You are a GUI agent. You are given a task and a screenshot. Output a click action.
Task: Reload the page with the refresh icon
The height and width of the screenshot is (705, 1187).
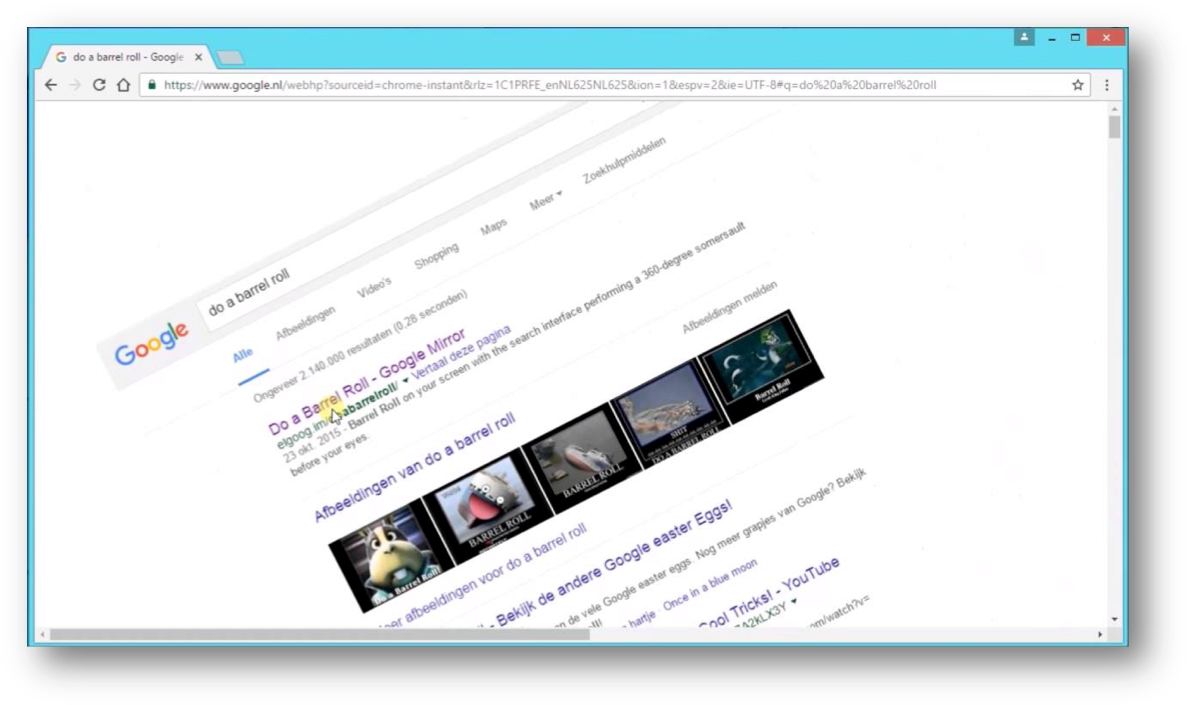(x=99, y=85)
